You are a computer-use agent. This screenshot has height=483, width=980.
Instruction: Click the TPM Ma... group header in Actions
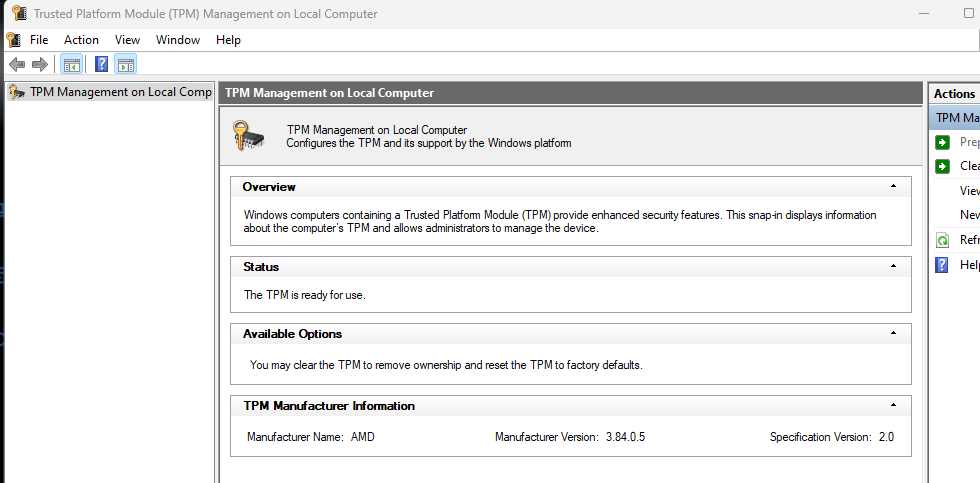pyautogui.click(x=954, y=117)
